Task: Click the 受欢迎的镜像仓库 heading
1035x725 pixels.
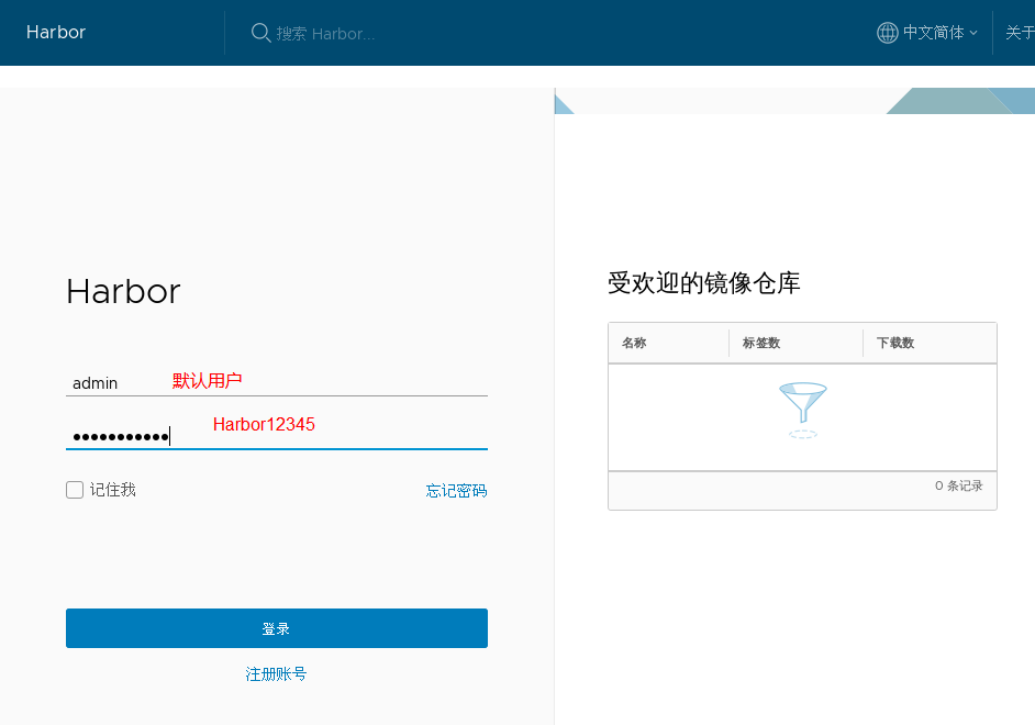Action: [704, 283]
